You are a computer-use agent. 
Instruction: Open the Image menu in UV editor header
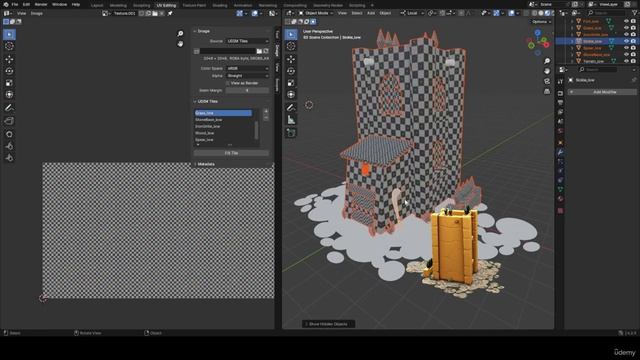37,13
